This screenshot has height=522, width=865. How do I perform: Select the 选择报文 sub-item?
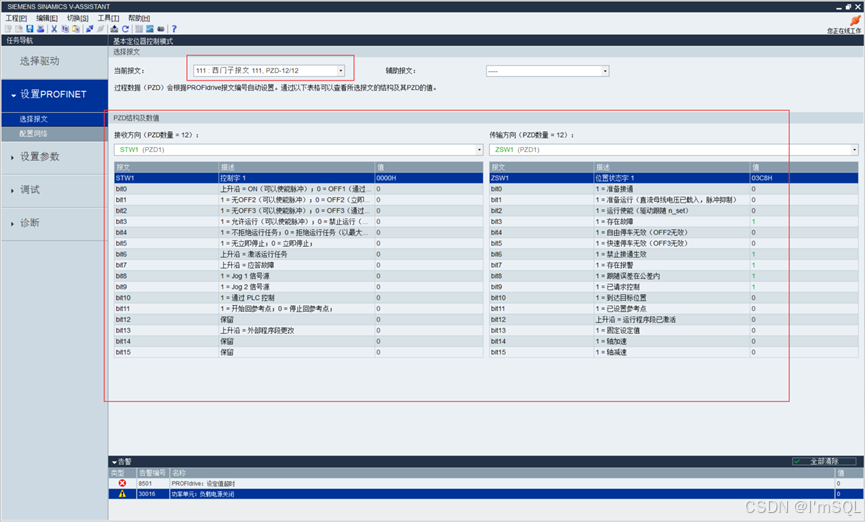coord(54,119)
